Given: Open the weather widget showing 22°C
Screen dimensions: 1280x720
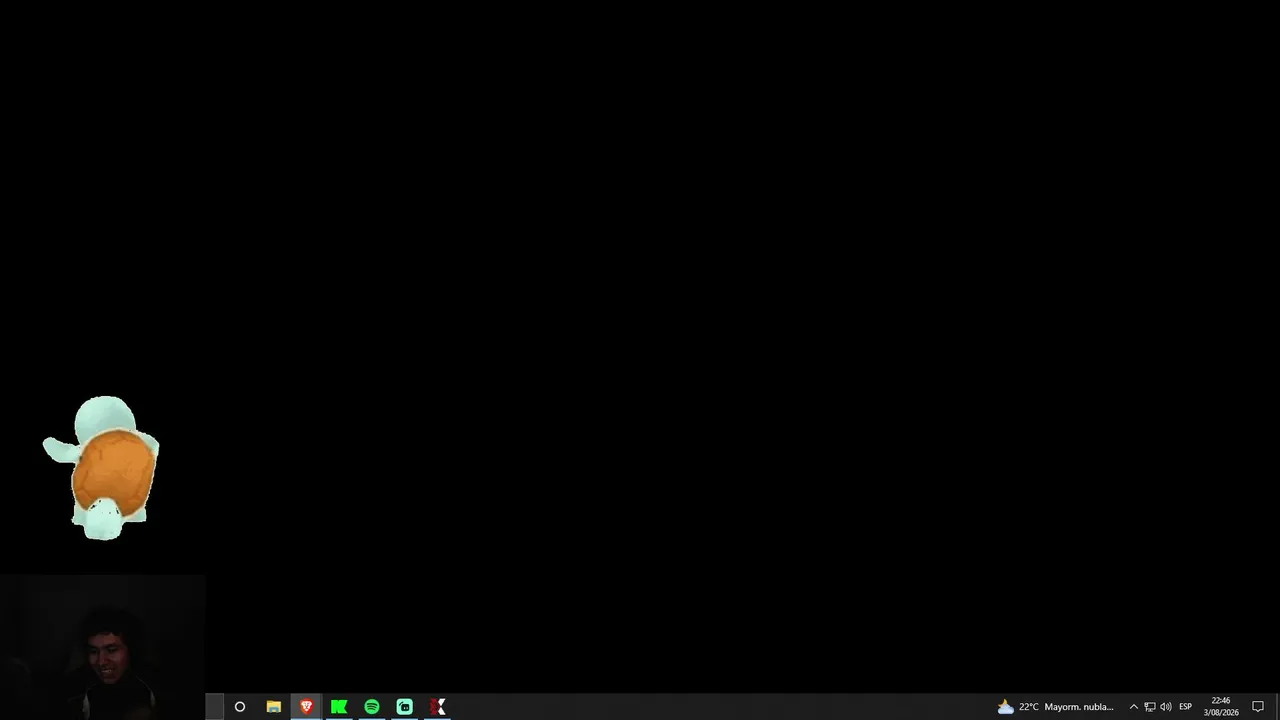Looking at the screenshot, I should click(1056, 707).
